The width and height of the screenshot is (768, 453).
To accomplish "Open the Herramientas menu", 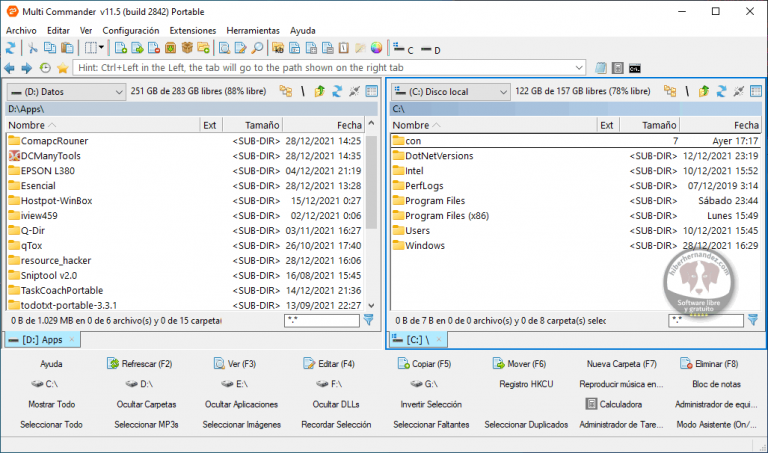I will click(253, 31).
